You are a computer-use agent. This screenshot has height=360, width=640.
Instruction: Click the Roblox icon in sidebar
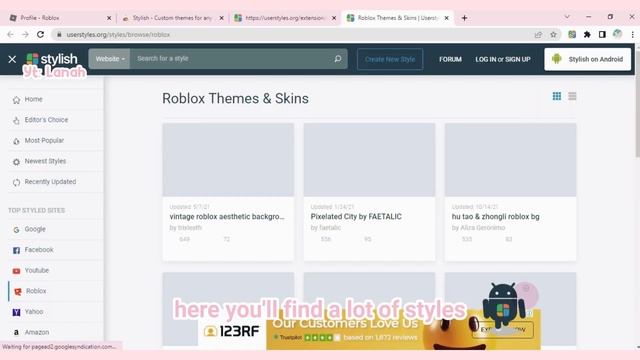coord(18,291)
